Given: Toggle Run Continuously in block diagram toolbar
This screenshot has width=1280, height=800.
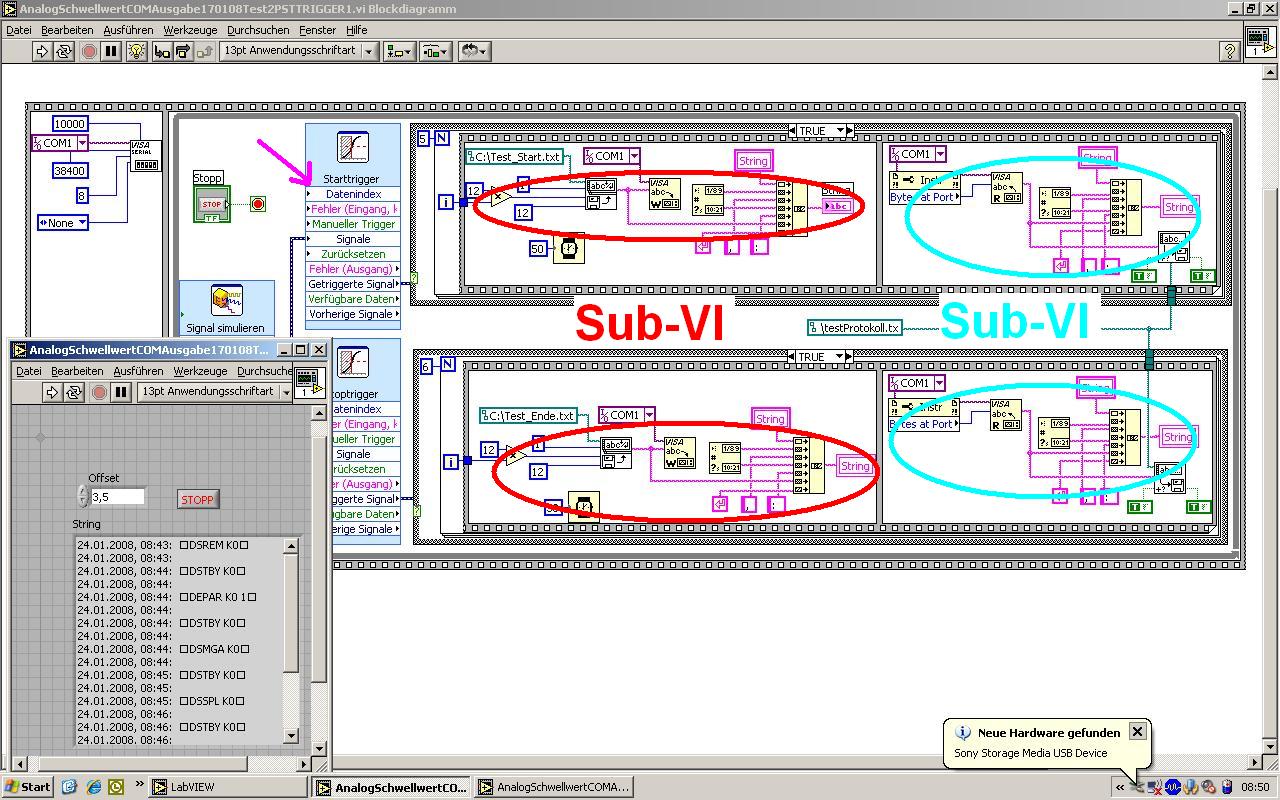Looking at the screenshot, I should tap(64, 51).
